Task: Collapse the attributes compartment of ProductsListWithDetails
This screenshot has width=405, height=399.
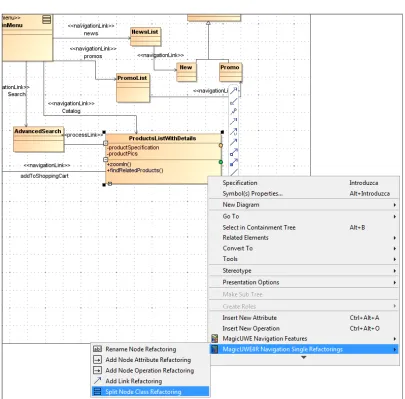Action: tap(105, 143)
